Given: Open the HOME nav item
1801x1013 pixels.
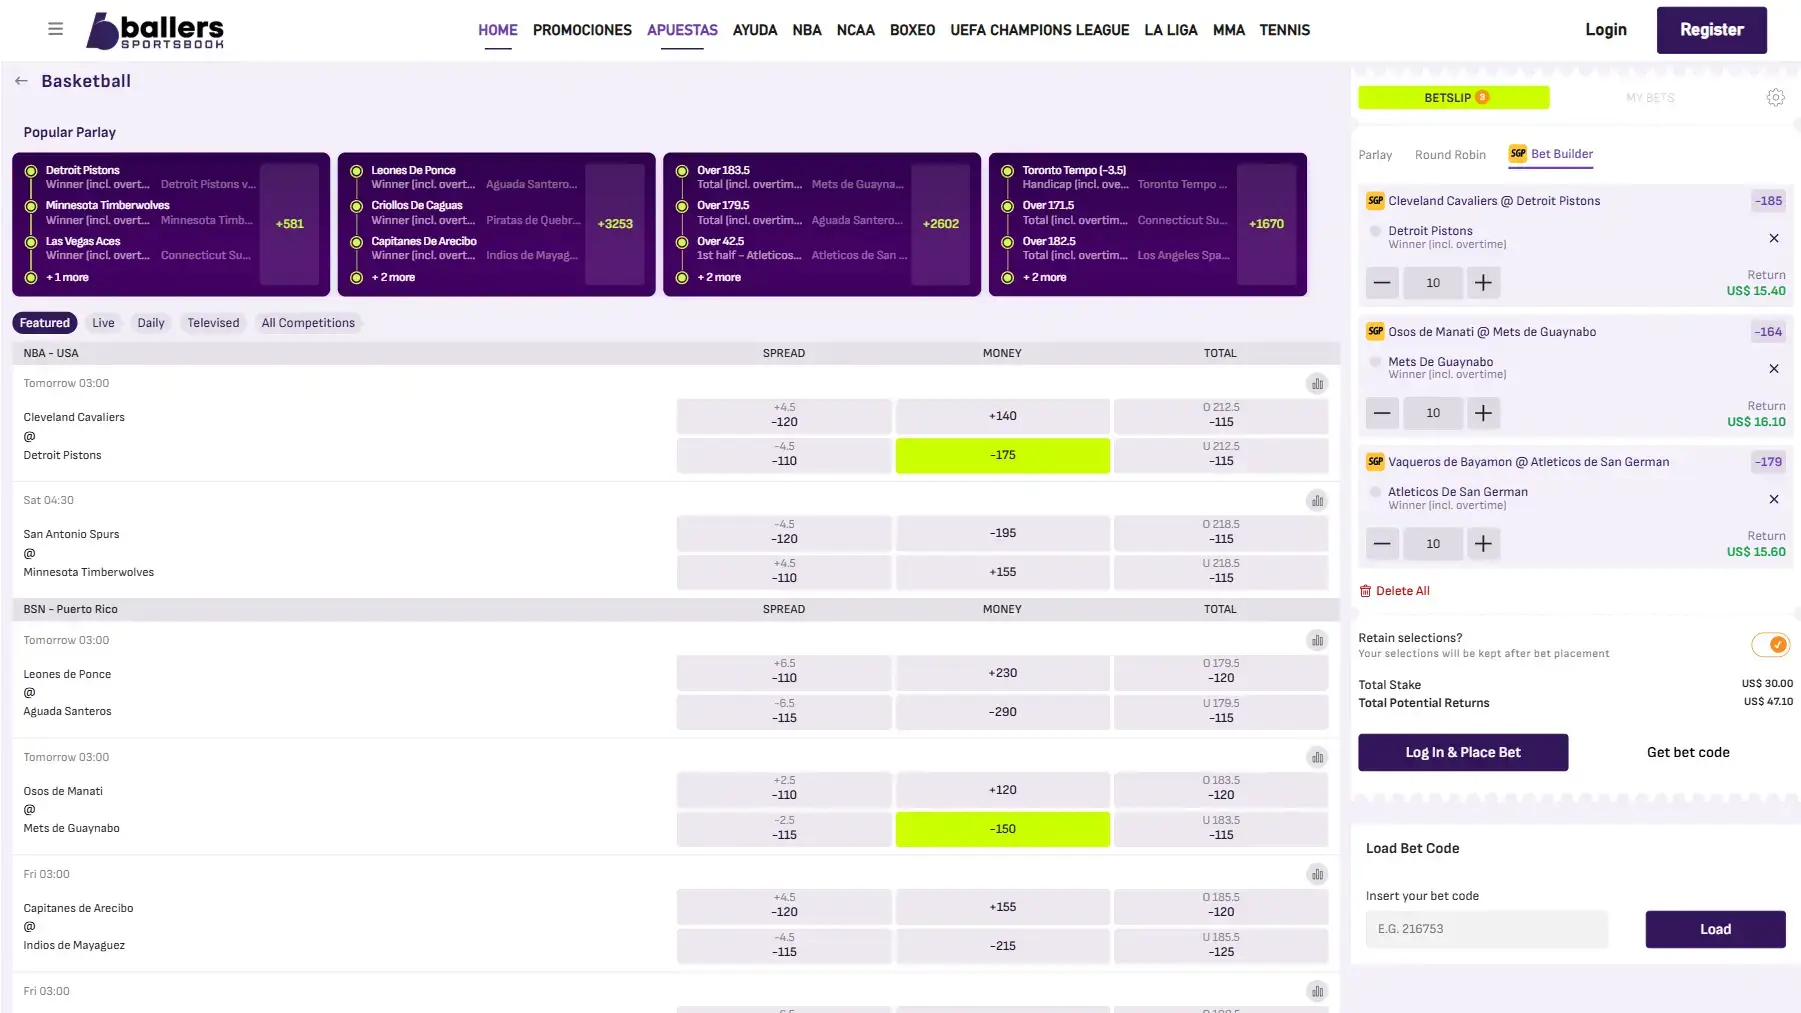Looking at the screenshot, I should [498, 30].
